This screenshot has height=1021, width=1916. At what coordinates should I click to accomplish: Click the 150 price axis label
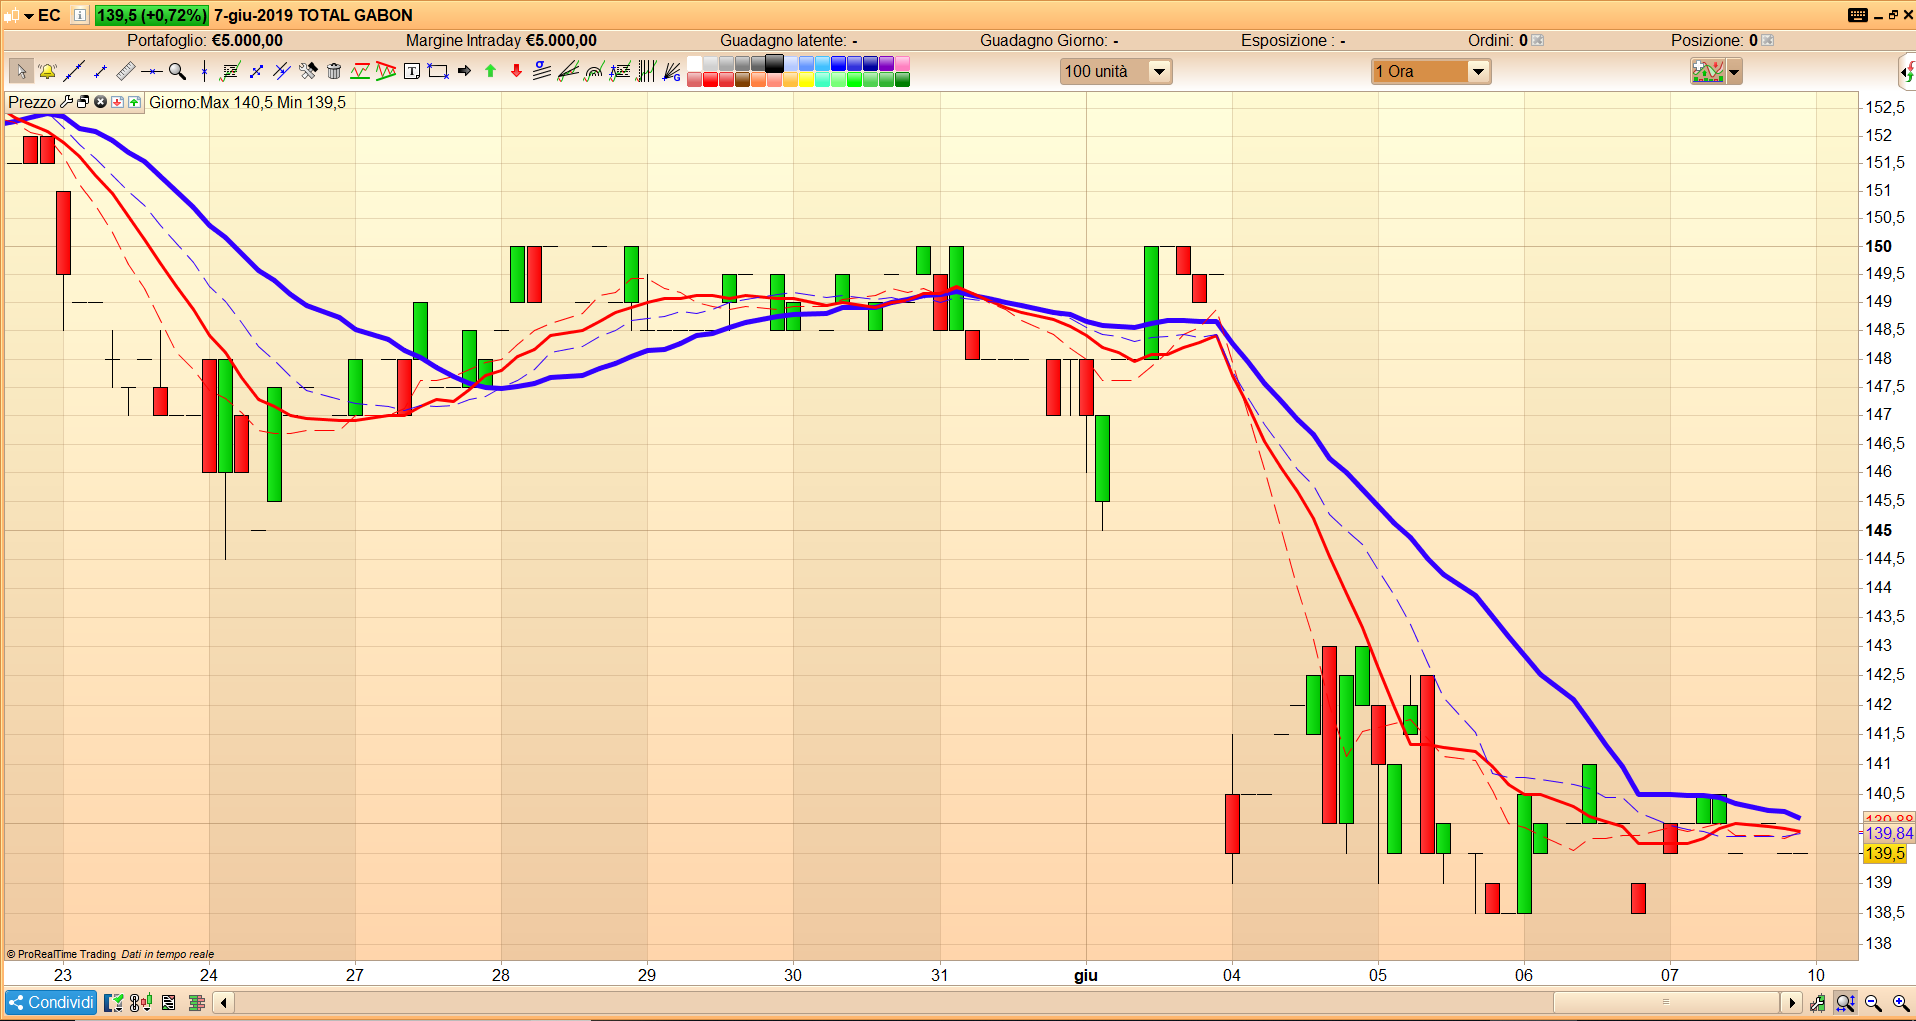(1878, 246)
